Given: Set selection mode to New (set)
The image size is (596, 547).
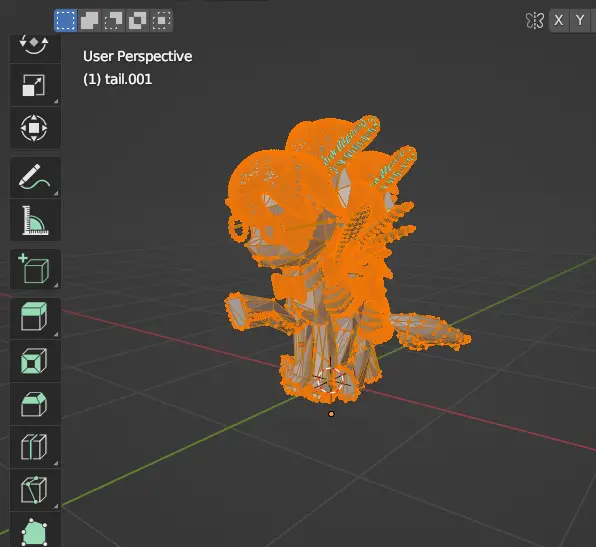Looking at the screenshot, I should [x=66, y=20].
